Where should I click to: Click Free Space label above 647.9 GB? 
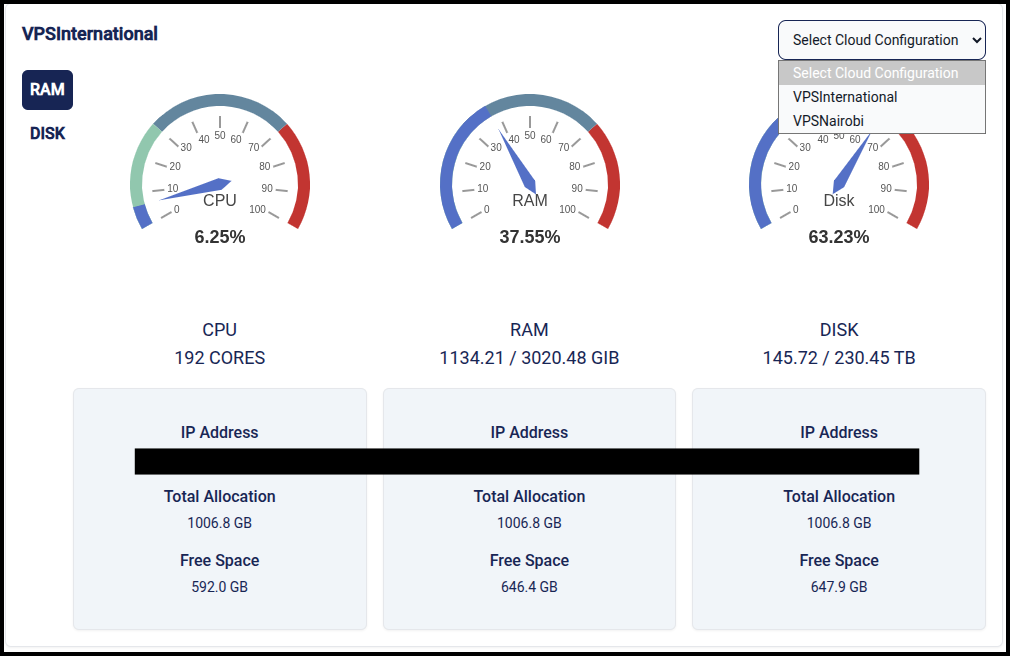839,561
